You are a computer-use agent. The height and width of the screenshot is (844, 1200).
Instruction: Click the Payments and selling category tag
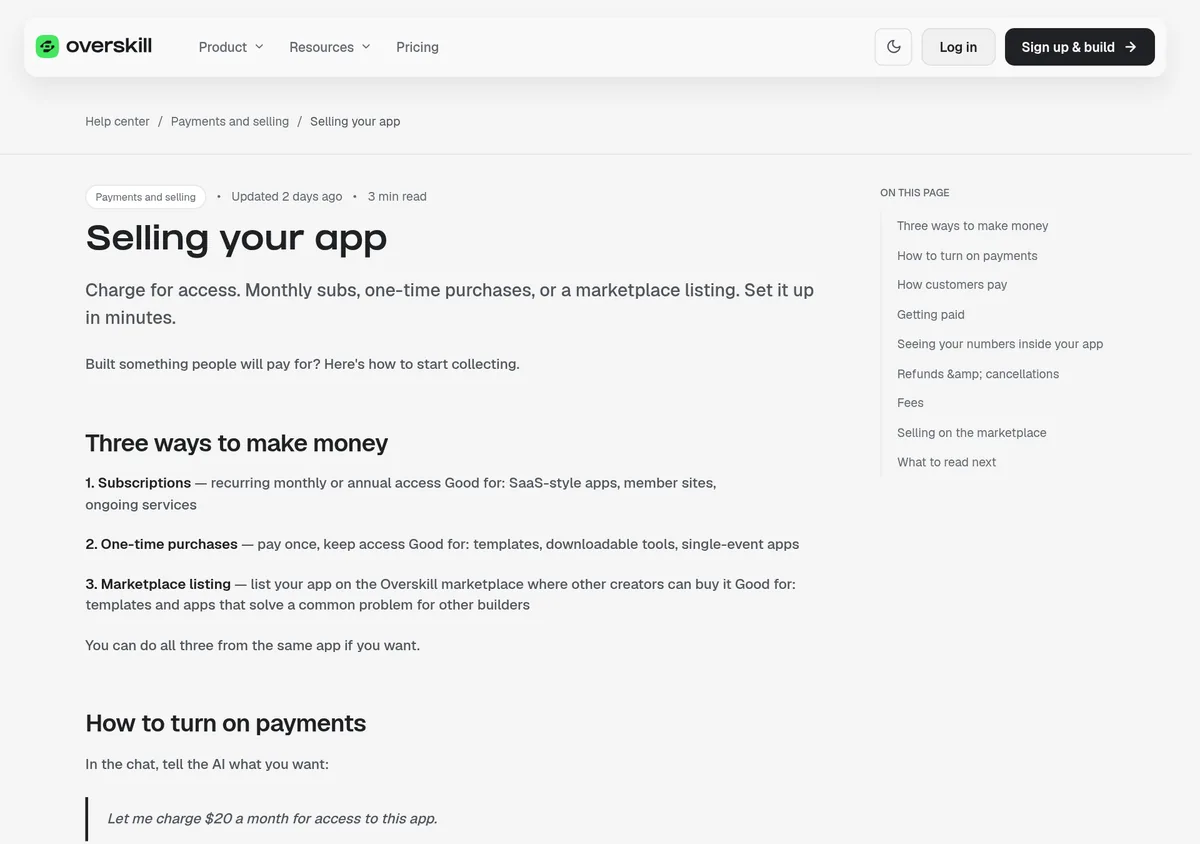pos(146,197)
